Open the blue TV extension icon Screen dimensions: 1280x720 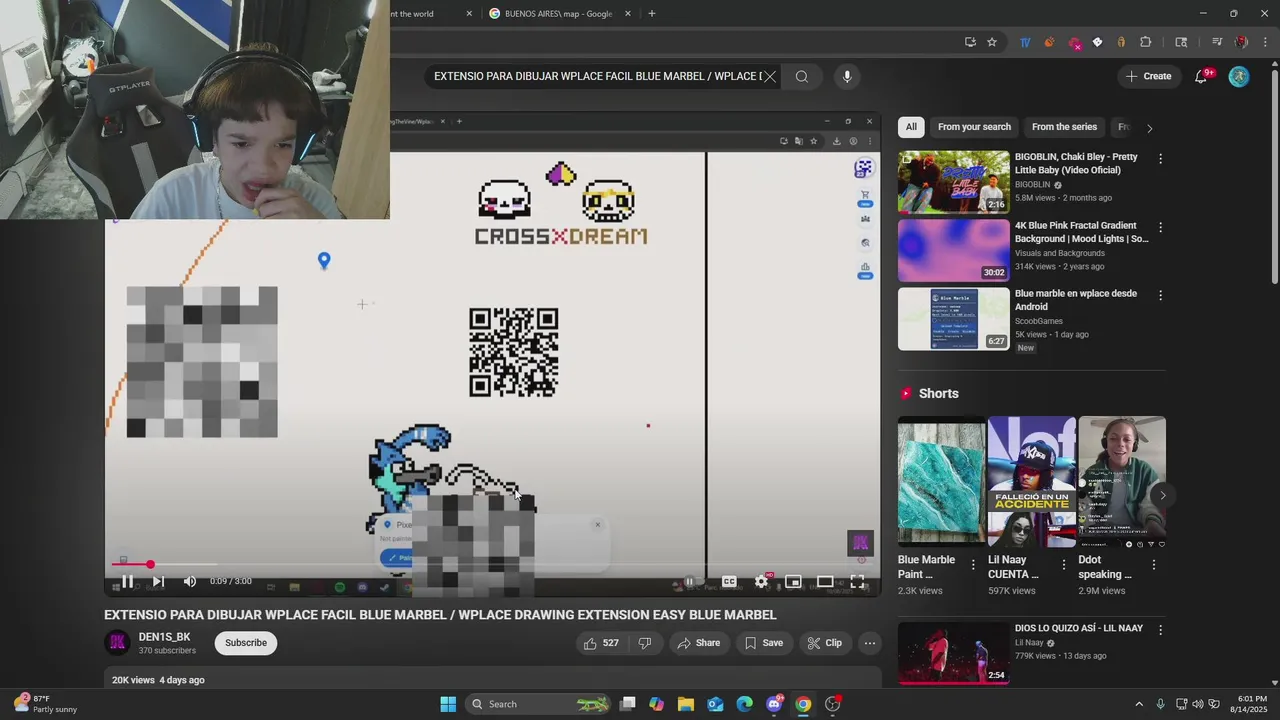point(1025,42)
